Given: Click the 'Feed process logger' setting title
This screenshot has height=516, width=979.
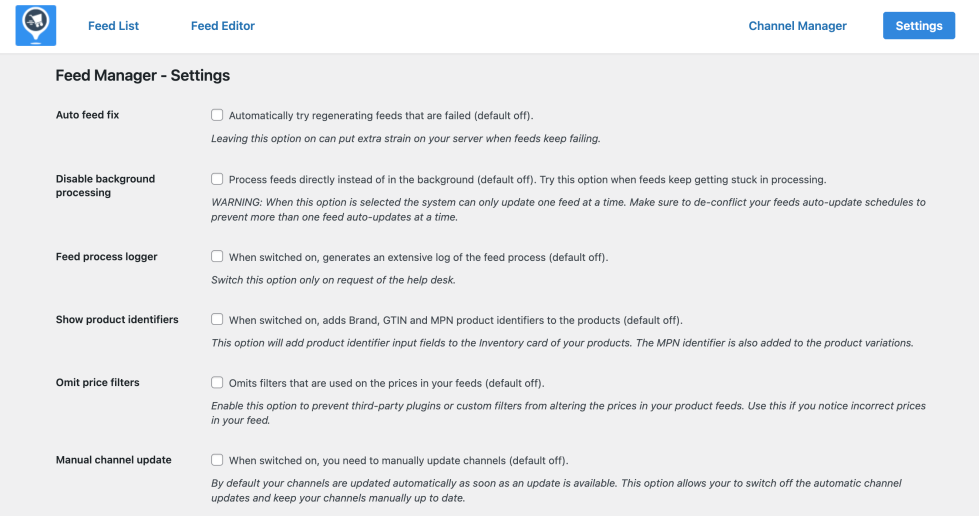Looking at the screenshot, I should point(106,257).
